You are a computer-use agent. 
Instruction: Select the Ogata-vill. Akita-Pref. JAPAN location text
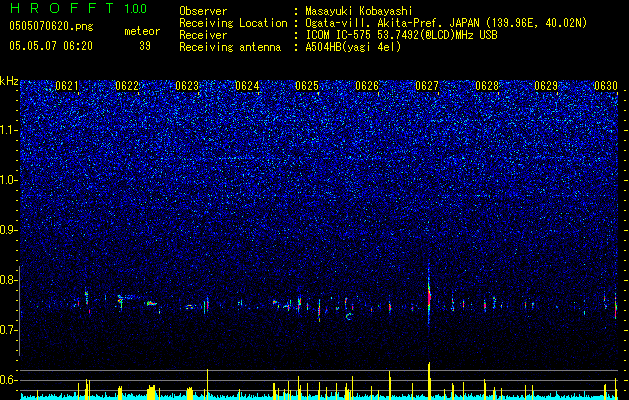point(446,23)
